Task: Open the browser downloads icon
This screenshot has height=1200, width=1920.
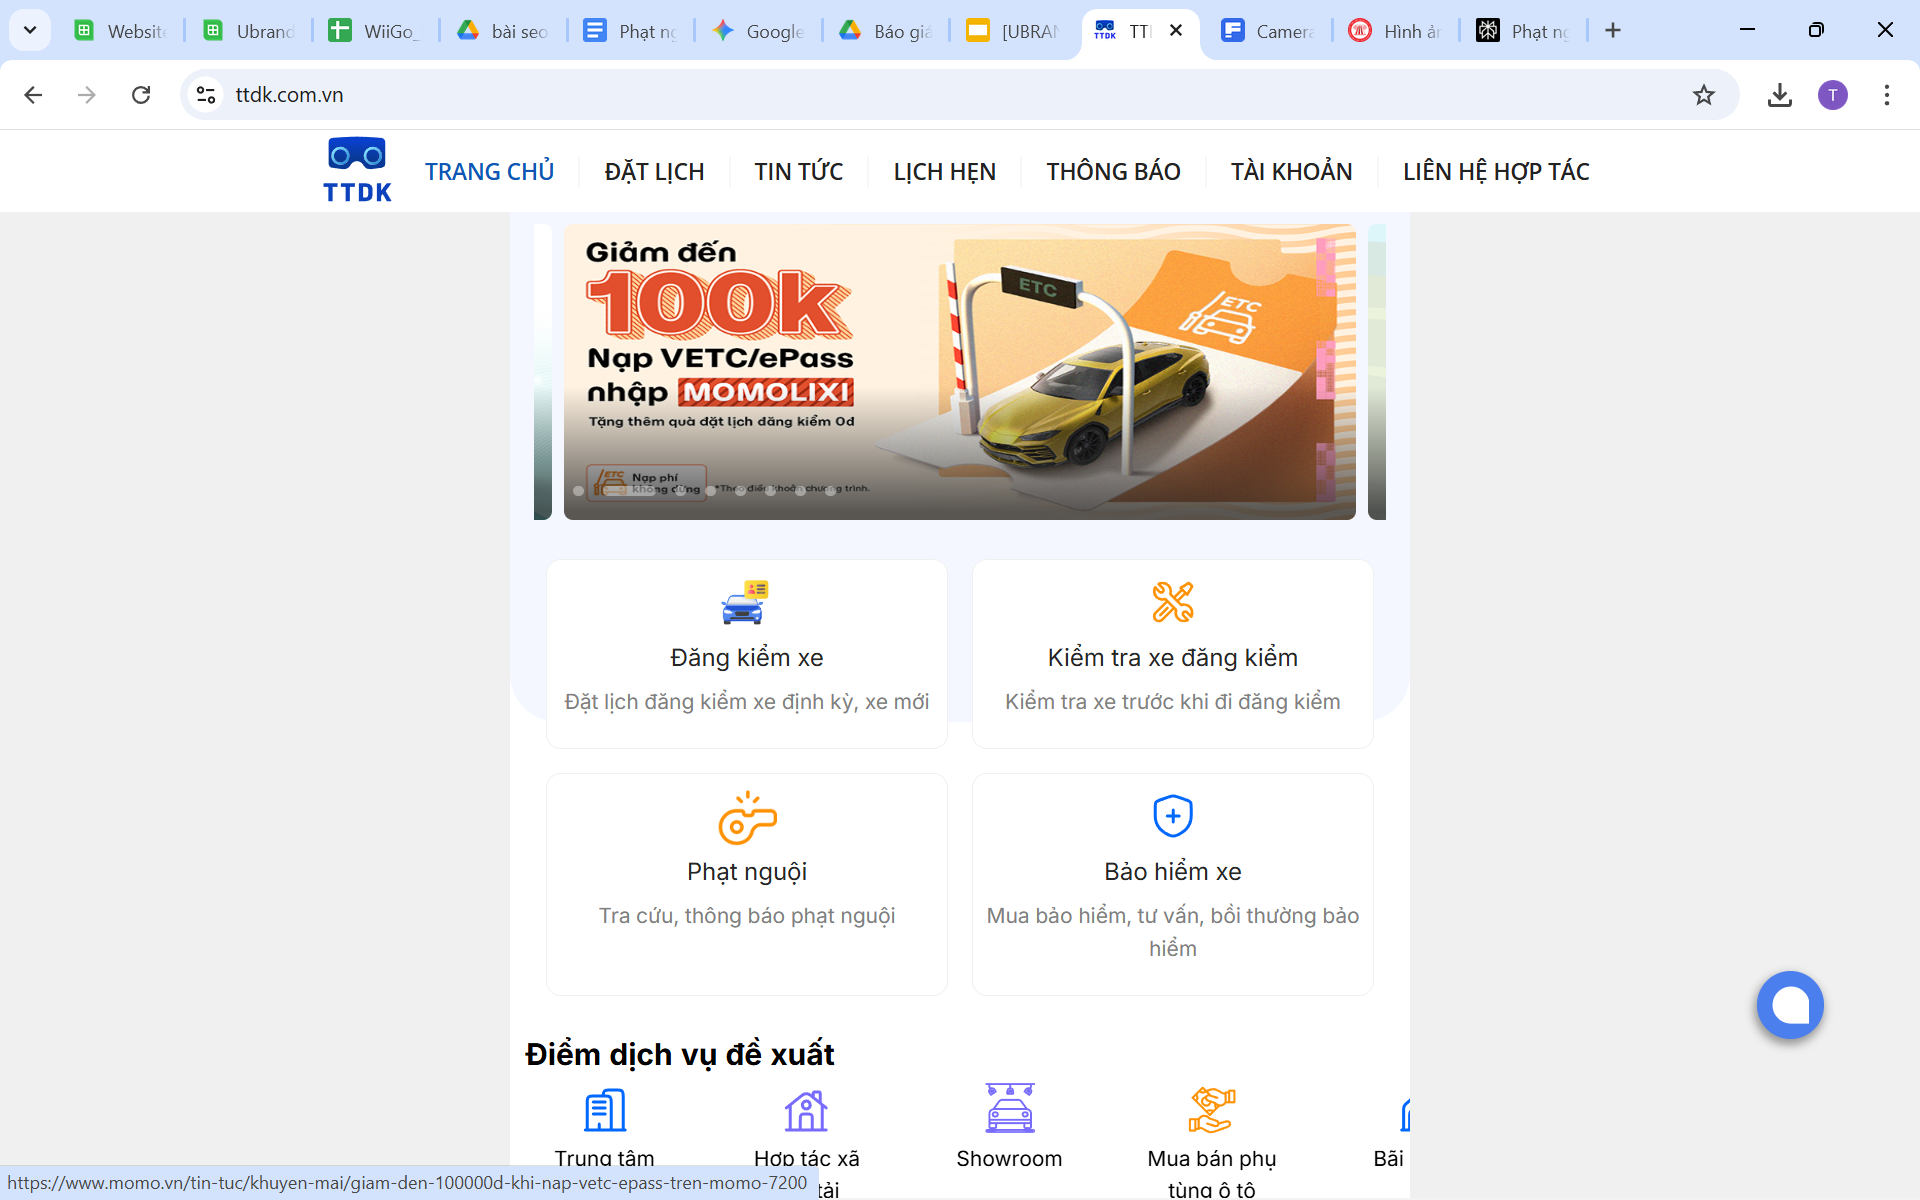Action: [1779, 95]
